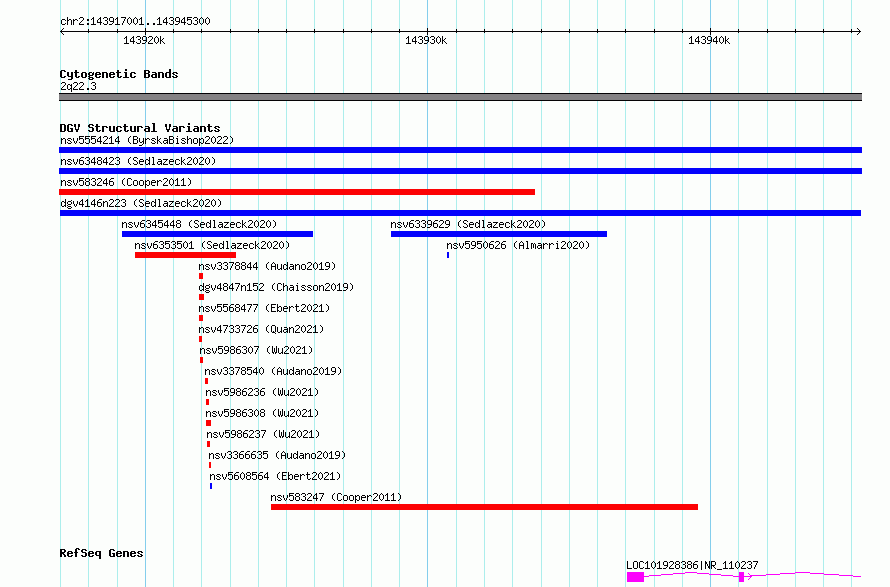Select the blue mark under nsv5608564
This screenshot has height=587, width=890.
tap(211, 486)
